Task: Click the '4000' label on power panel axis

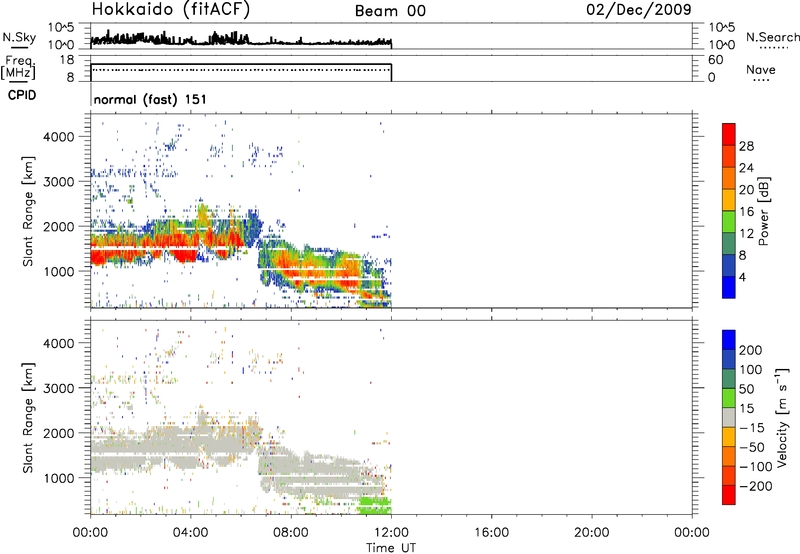Action: 58,136
